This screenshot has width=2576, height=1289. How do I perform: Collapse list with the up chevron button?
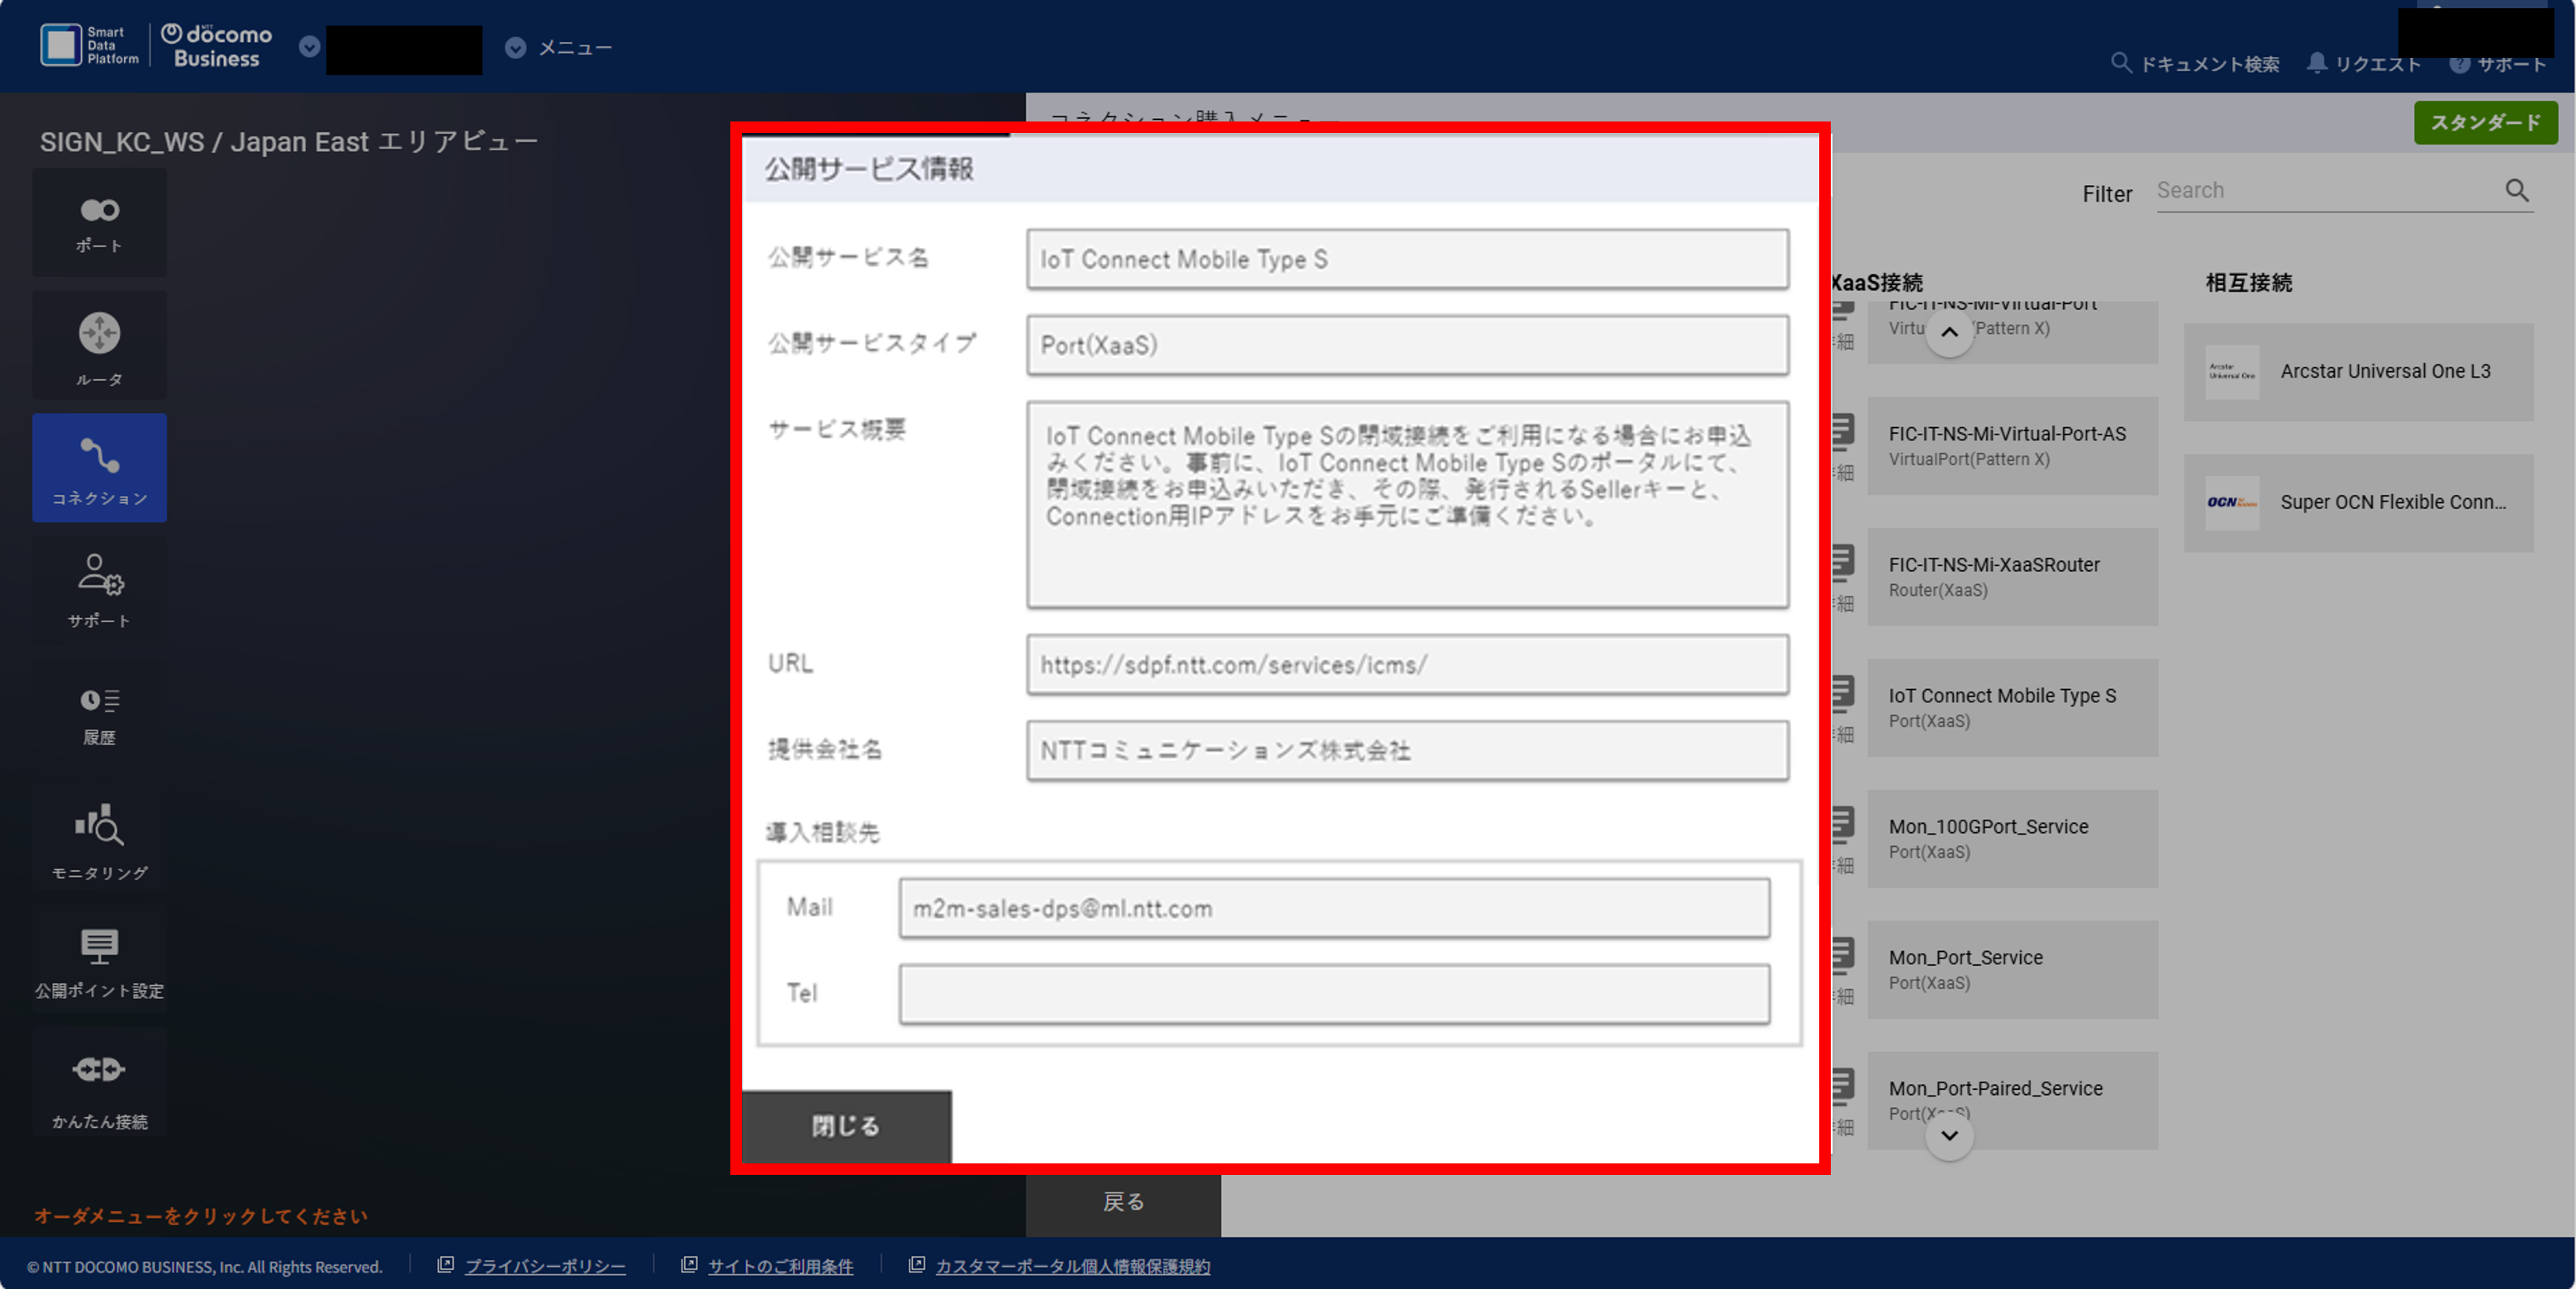1949,332
